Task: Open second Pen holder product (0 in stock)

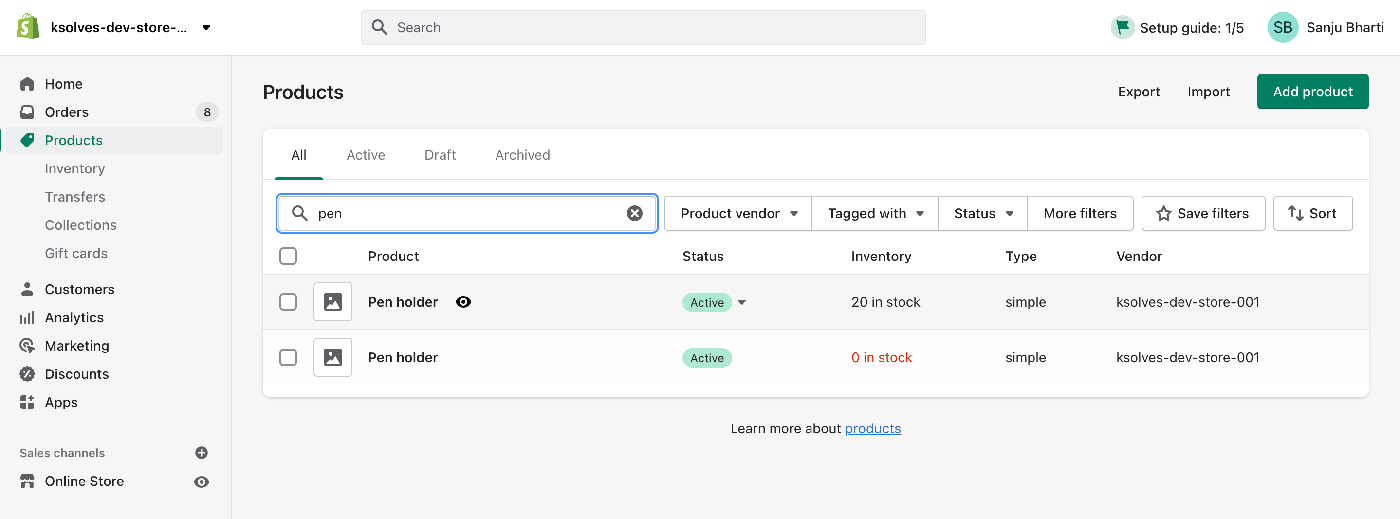Action: (403, 357)
